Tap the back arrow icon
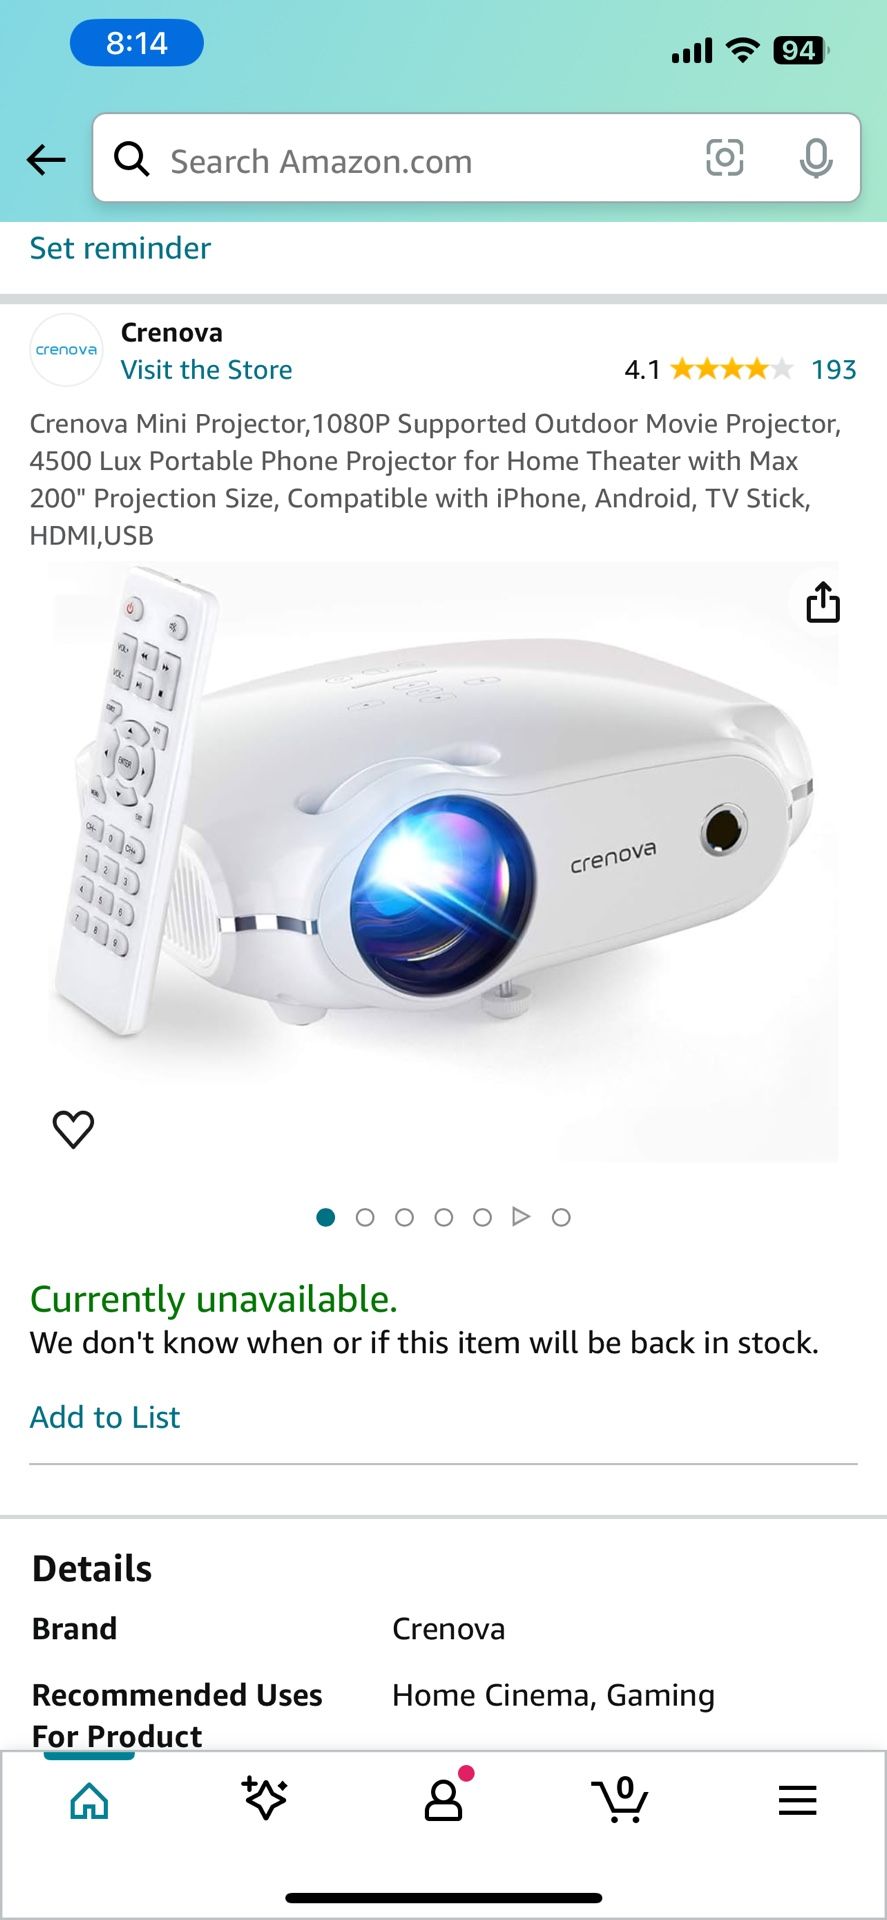Screen dimensions: 887x1920 pyautogui.click(x=46, y=159)
